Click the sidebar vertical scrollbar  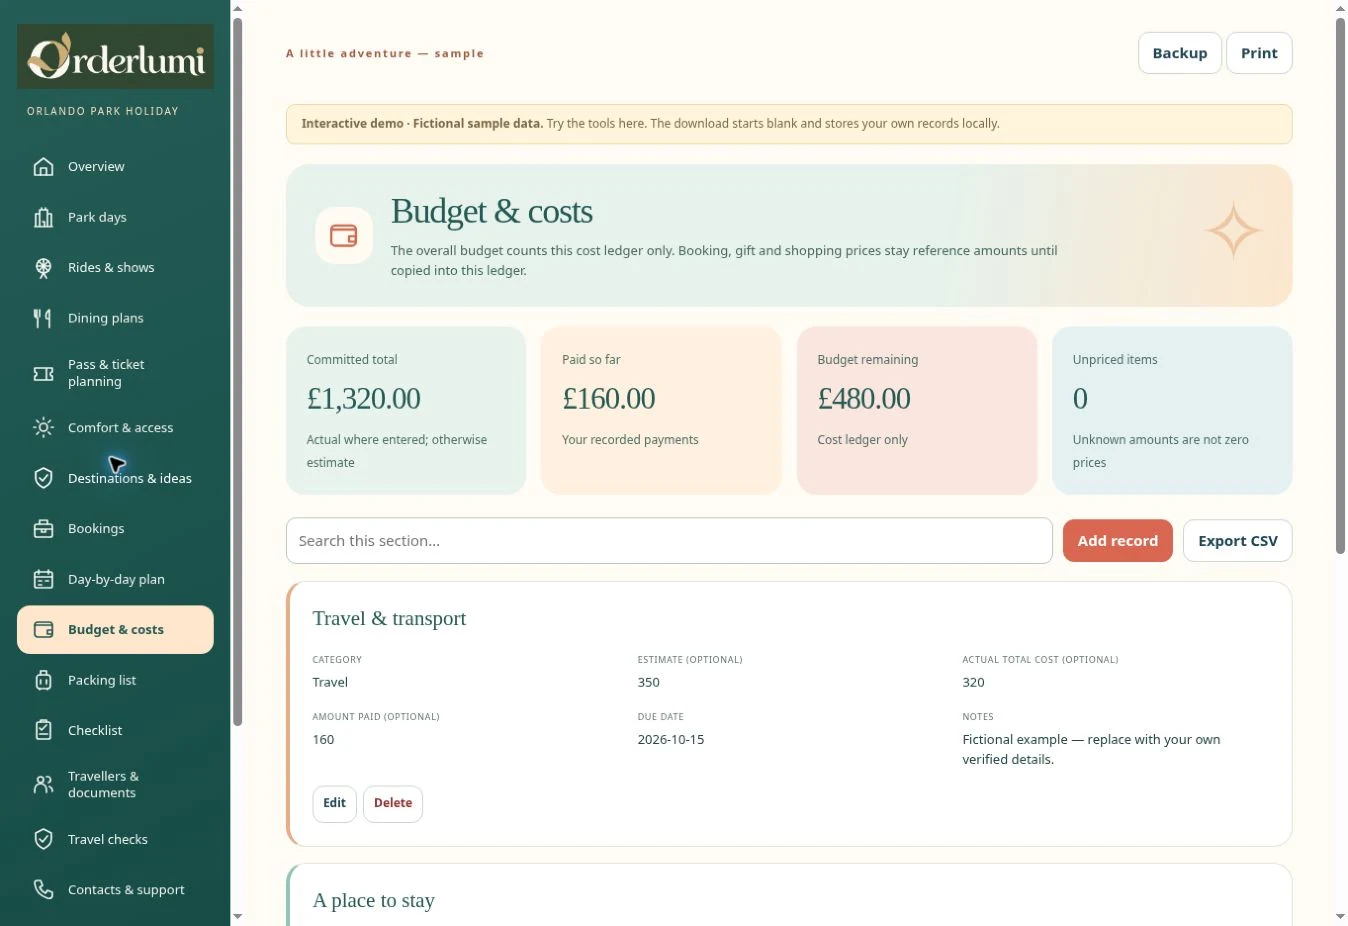tap(237, 372)
